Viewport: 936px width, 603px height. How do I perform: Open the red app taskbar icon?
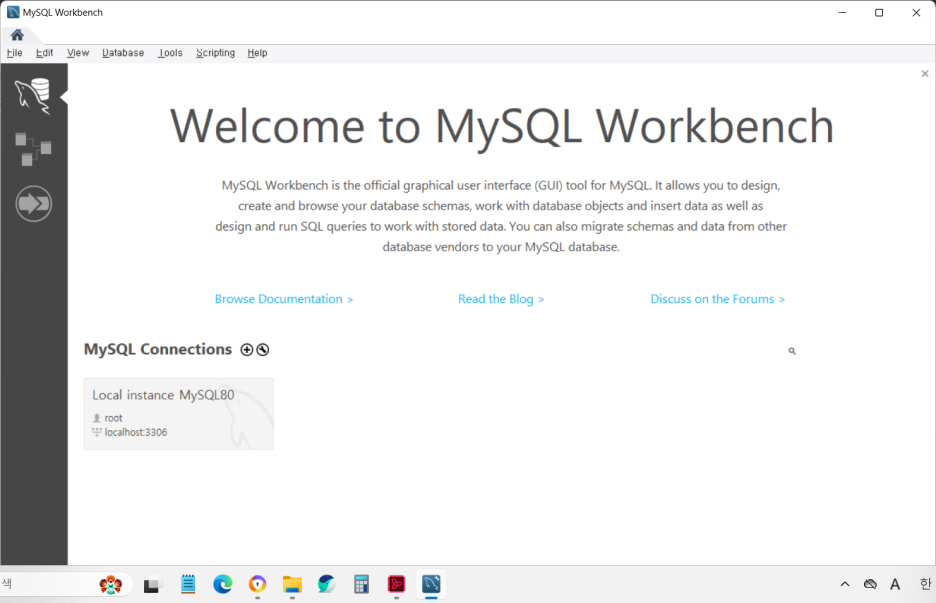point(396,584)
